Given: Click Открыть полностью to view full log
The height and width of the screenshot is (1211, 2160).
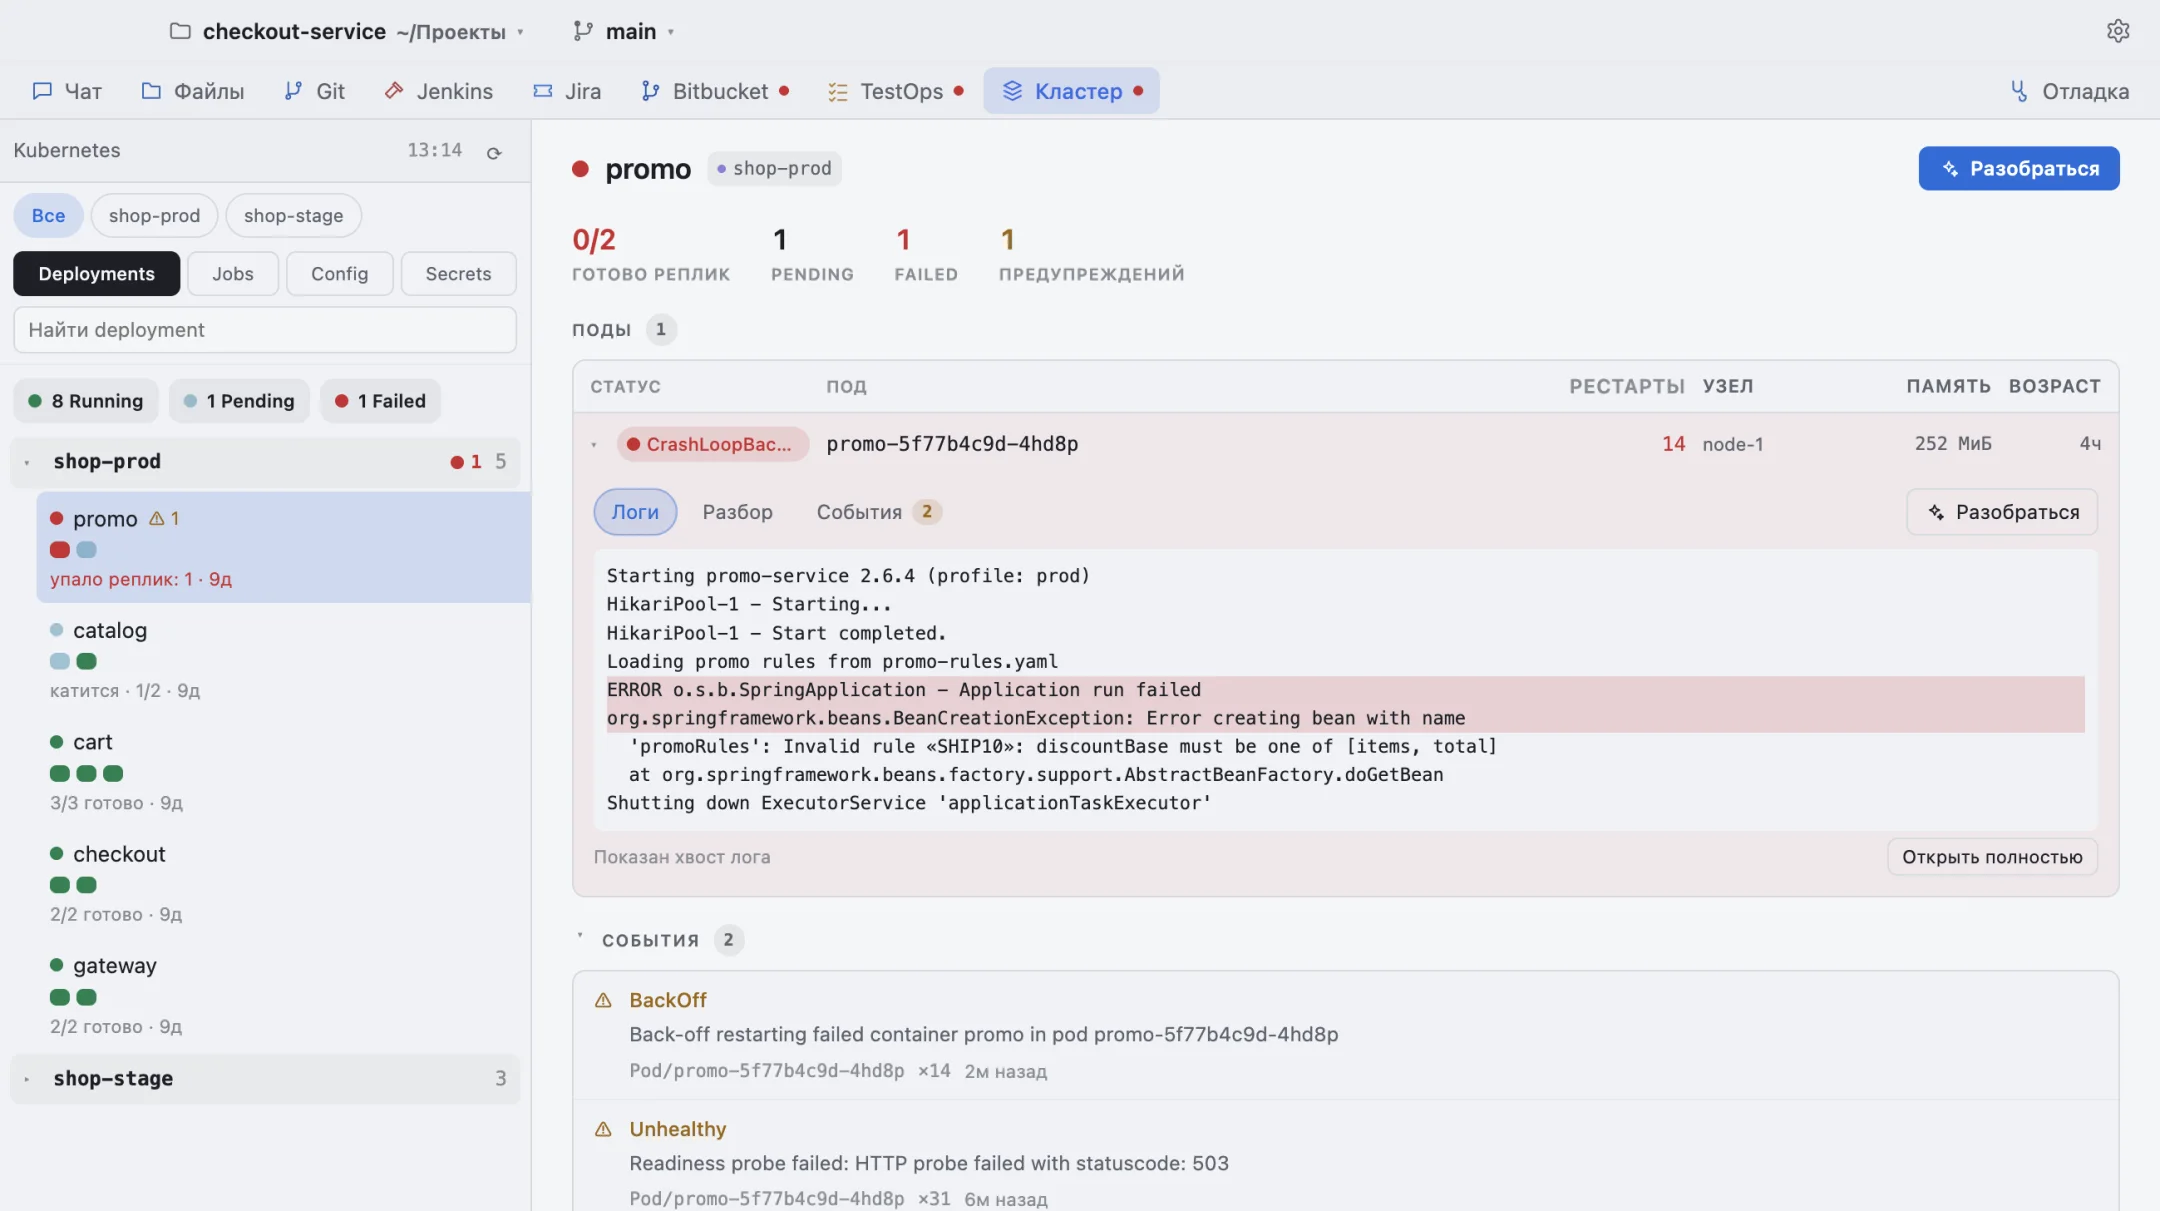Looking at the screenshot, I should tap(1992, 857).
